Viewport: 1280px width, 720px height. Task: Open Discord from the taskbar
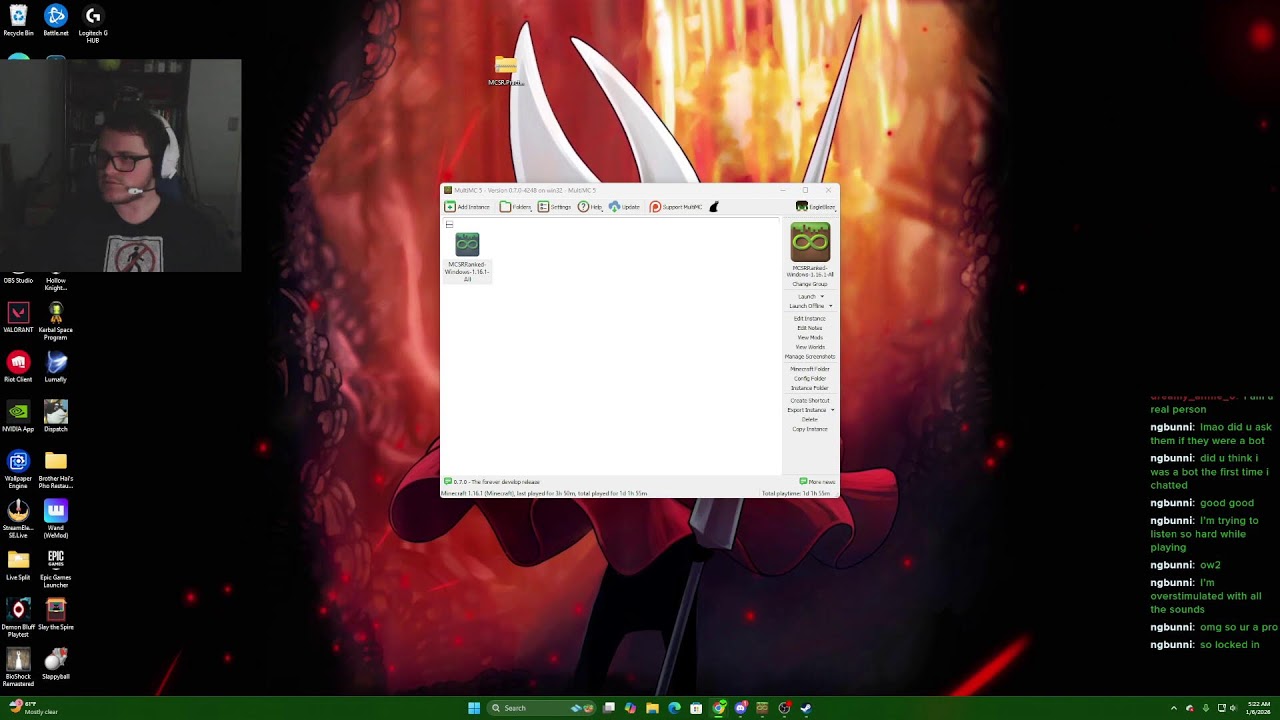740,708
